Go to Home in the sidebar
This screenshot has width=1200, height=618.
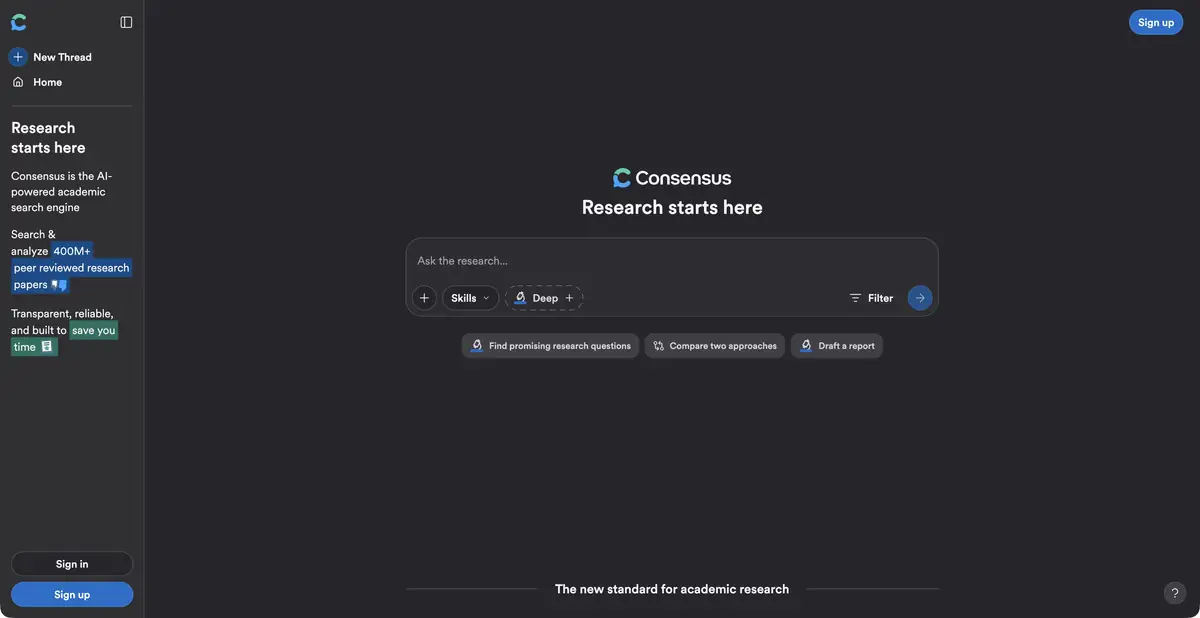(37, 82)
